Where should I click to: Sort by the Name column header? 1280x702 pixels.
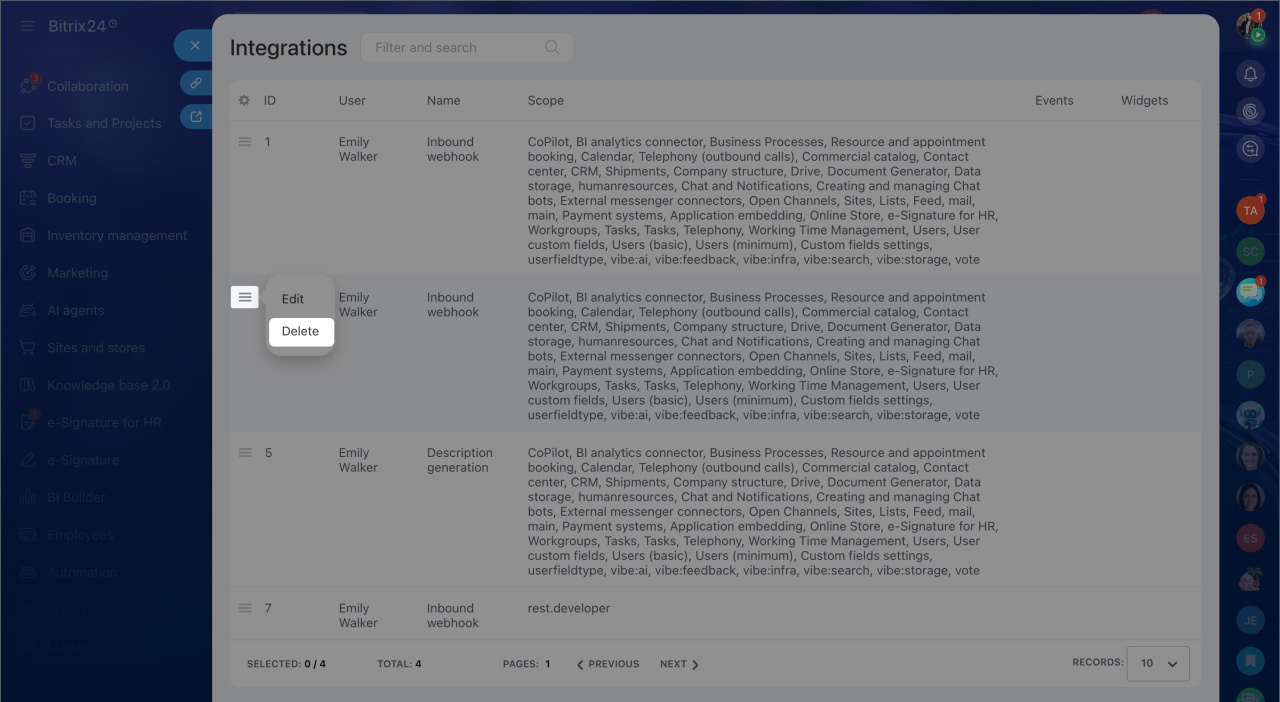[x=444, y=100]
